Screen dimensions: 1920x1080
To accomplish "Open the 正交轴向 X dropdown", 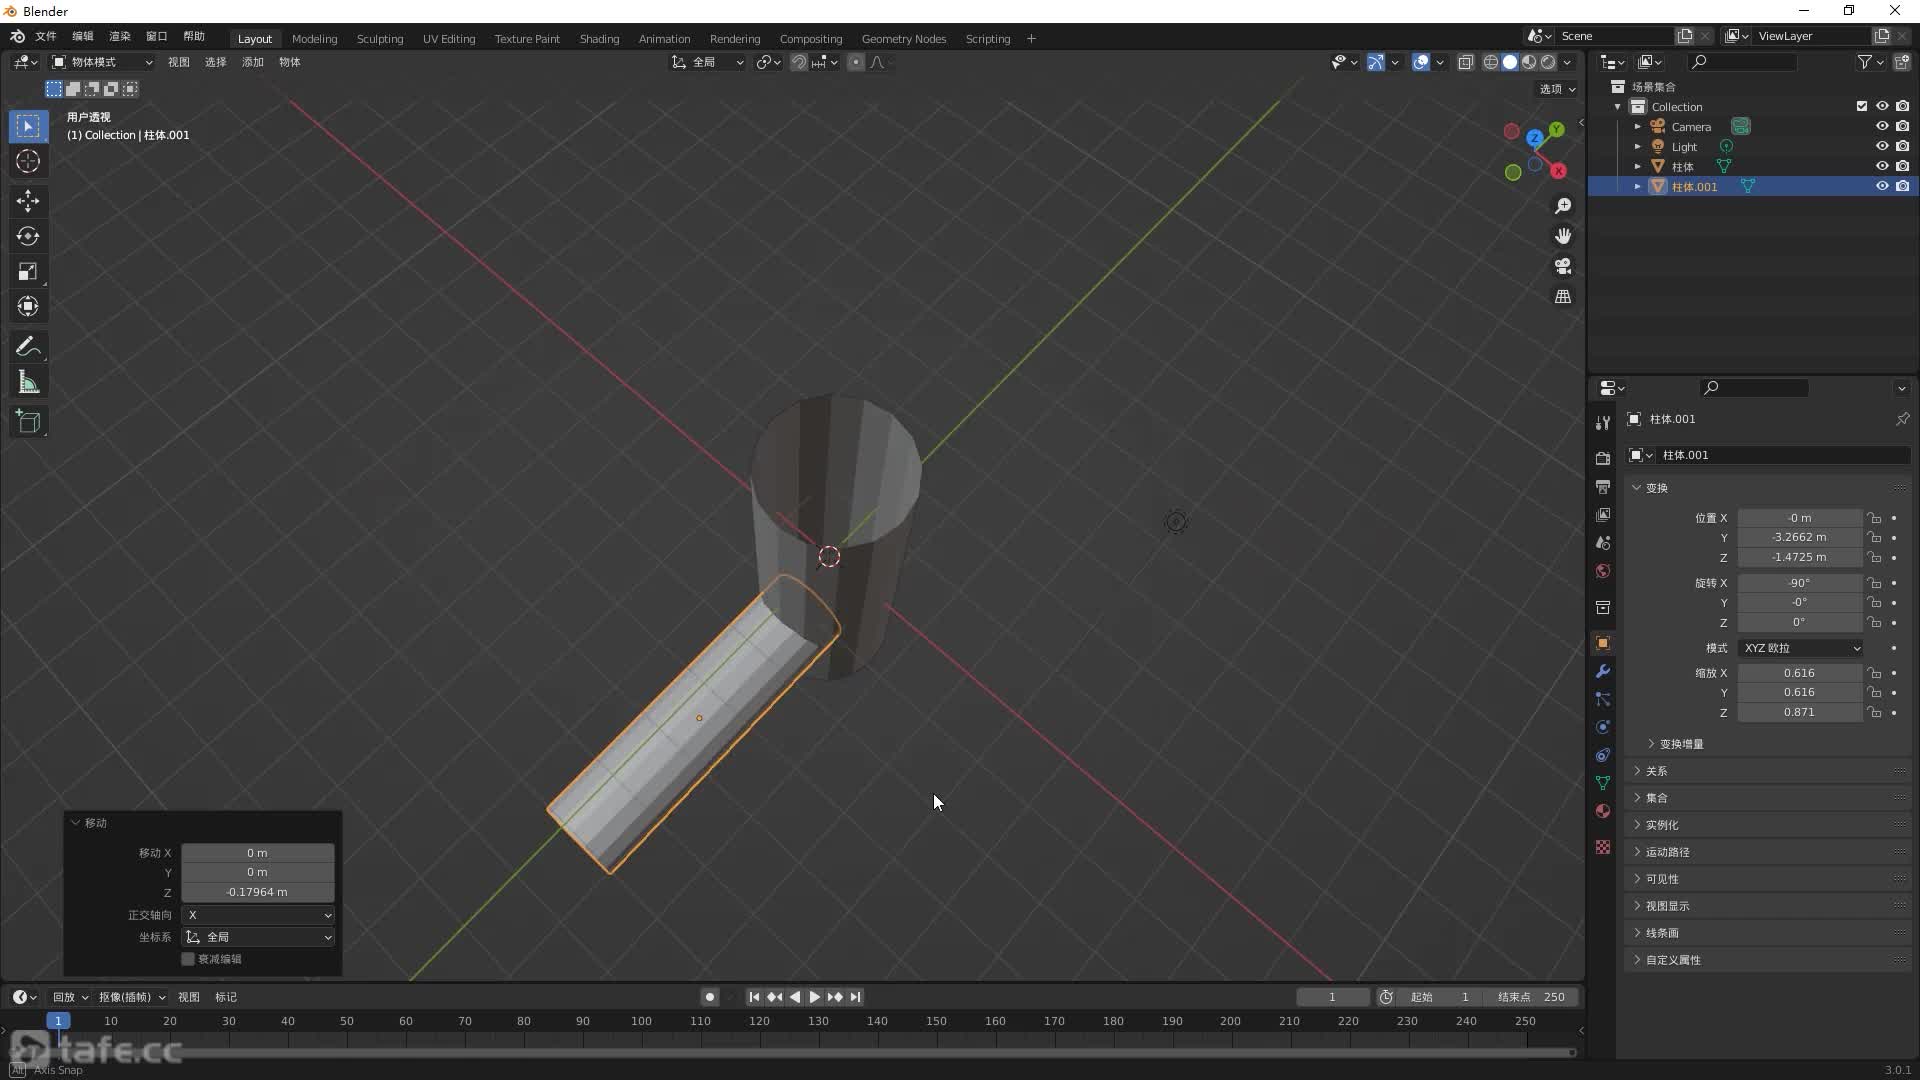I will pos(258,915).
